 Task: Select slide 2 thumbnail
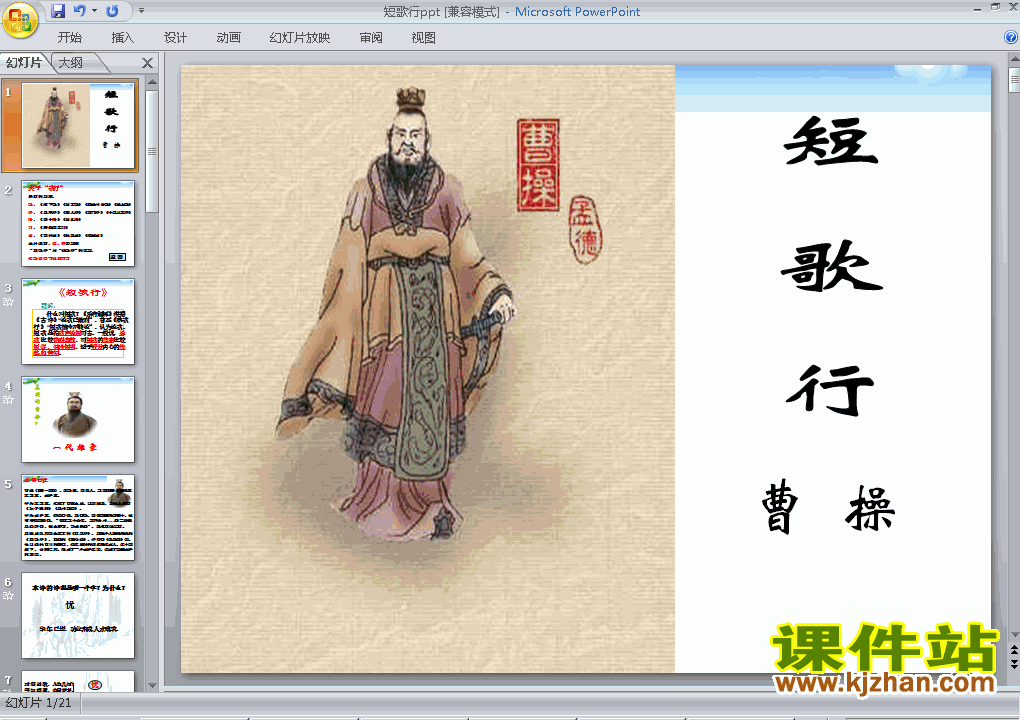point(78,224)
